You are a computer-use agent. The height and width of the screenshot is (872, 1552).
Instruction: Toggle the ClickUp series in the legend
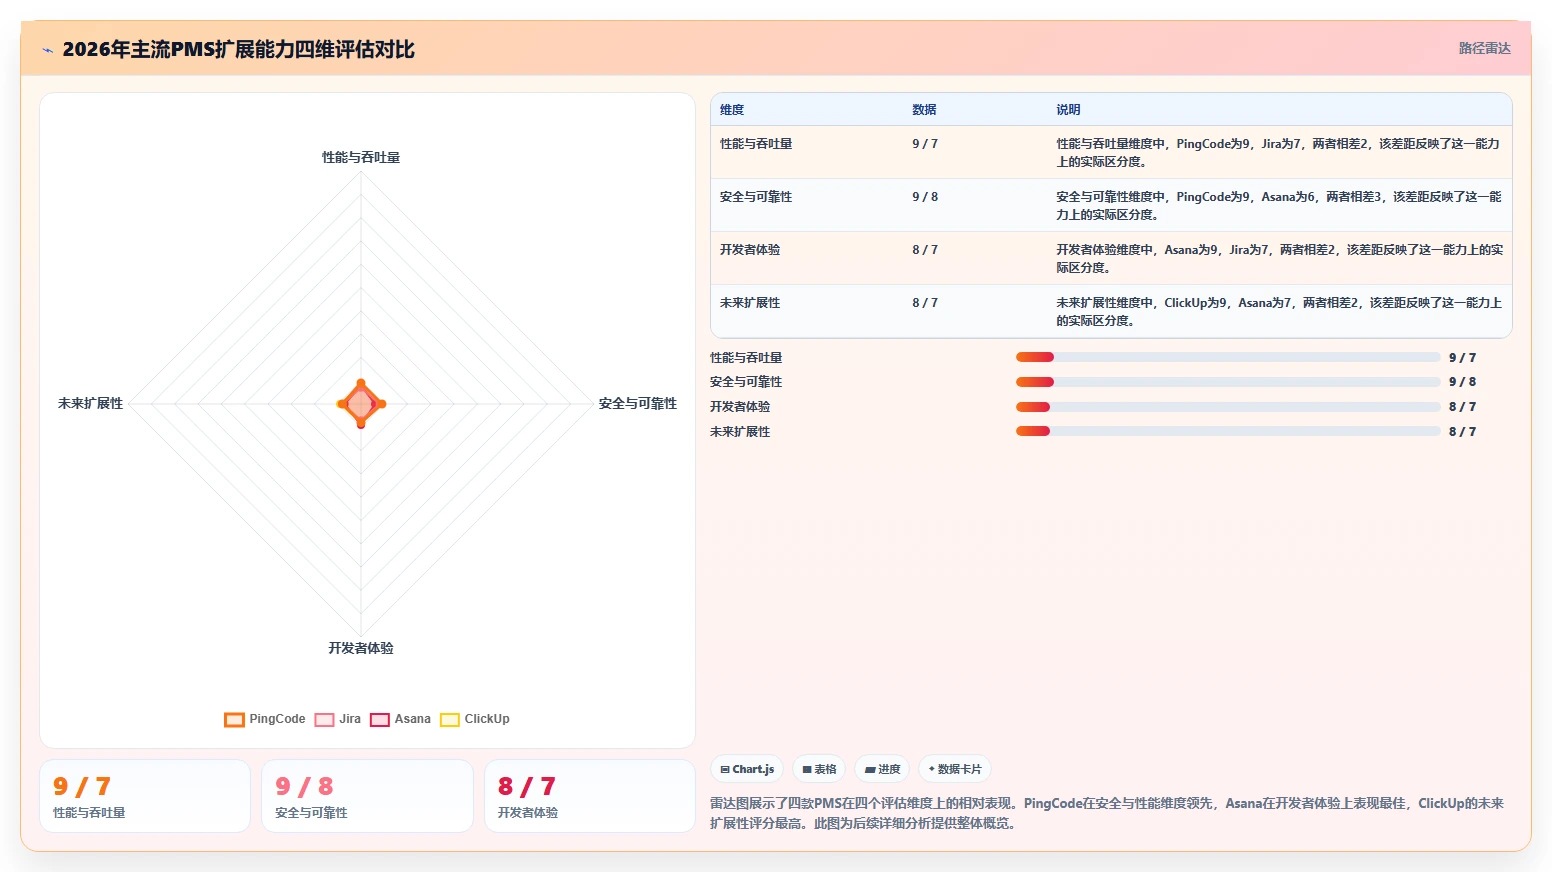click(x=475, y=719)
